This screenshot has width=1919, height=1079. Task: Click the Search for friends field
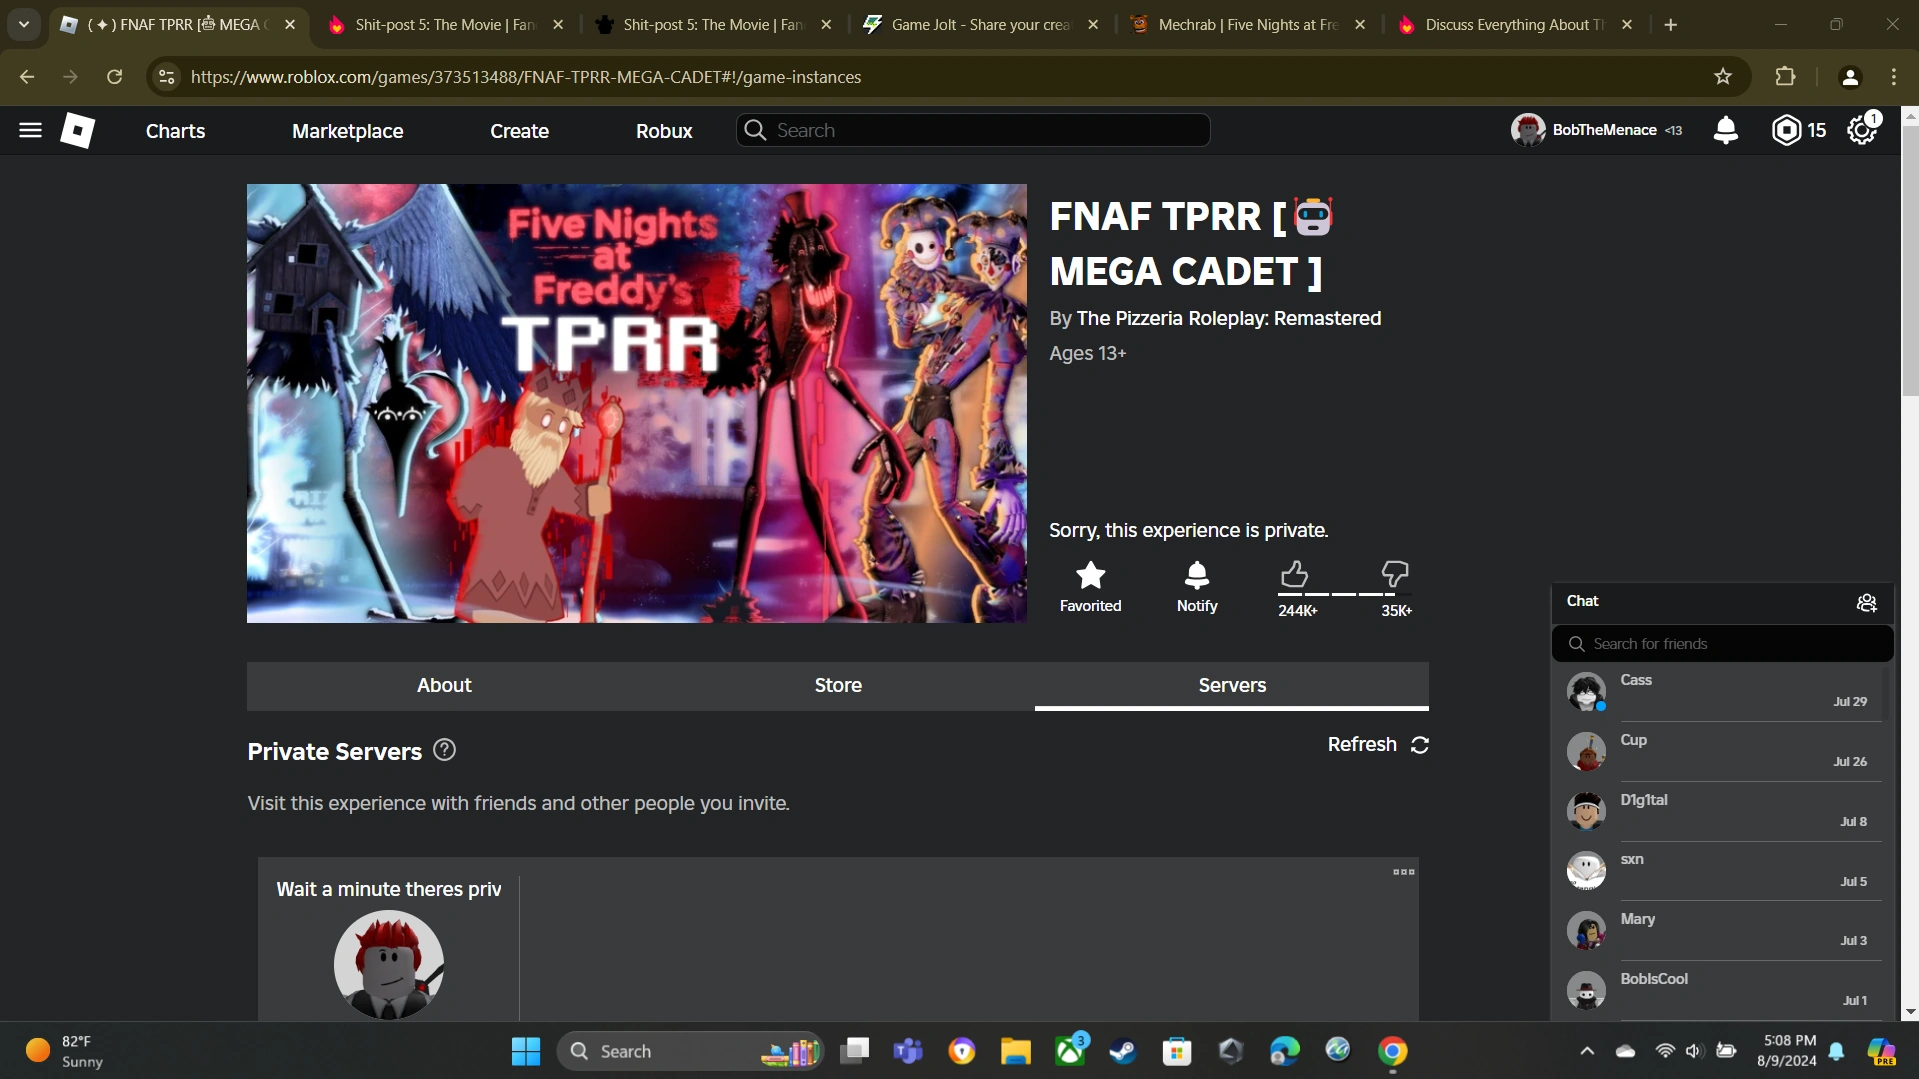(1722, 643)
